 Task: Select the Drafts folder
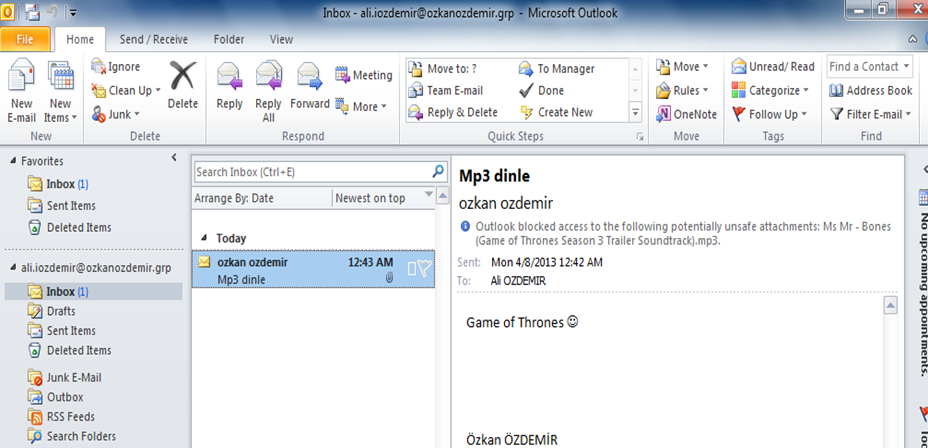click(52, 311)
